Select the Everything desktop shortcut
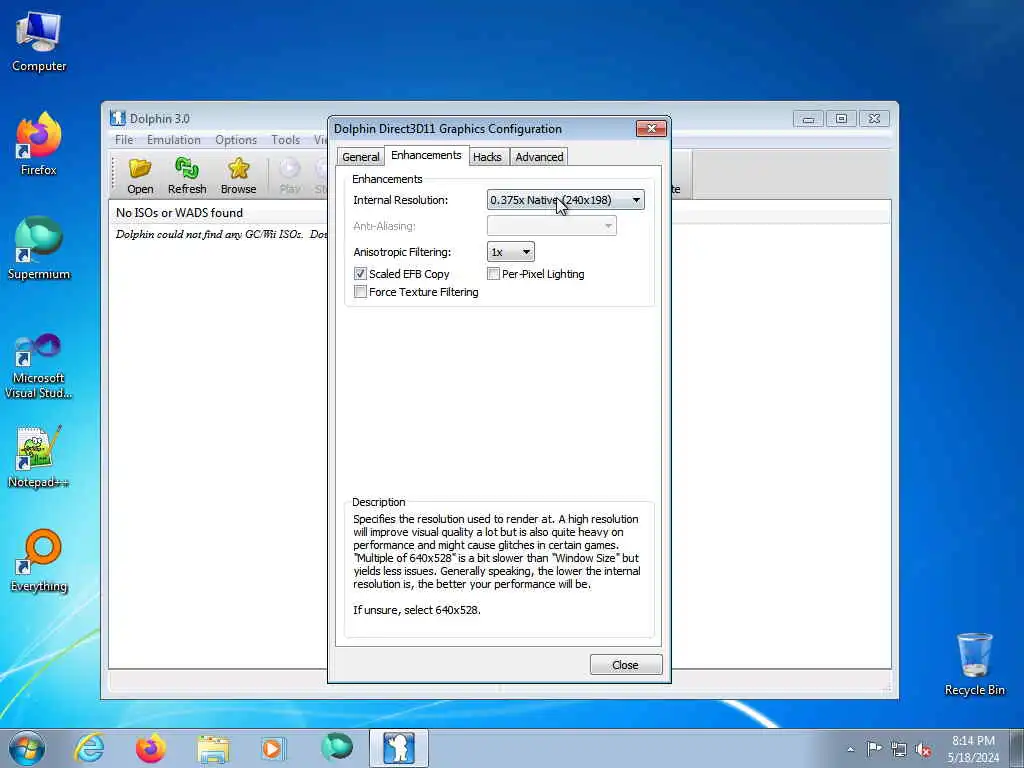1024x768 pixels. [39, 560]
